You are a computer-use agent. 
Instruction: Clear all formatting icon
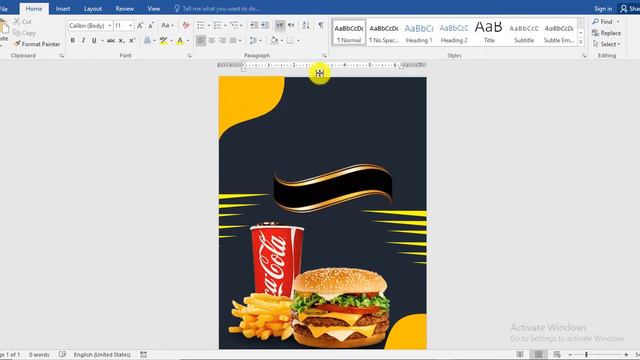[186, 25]
